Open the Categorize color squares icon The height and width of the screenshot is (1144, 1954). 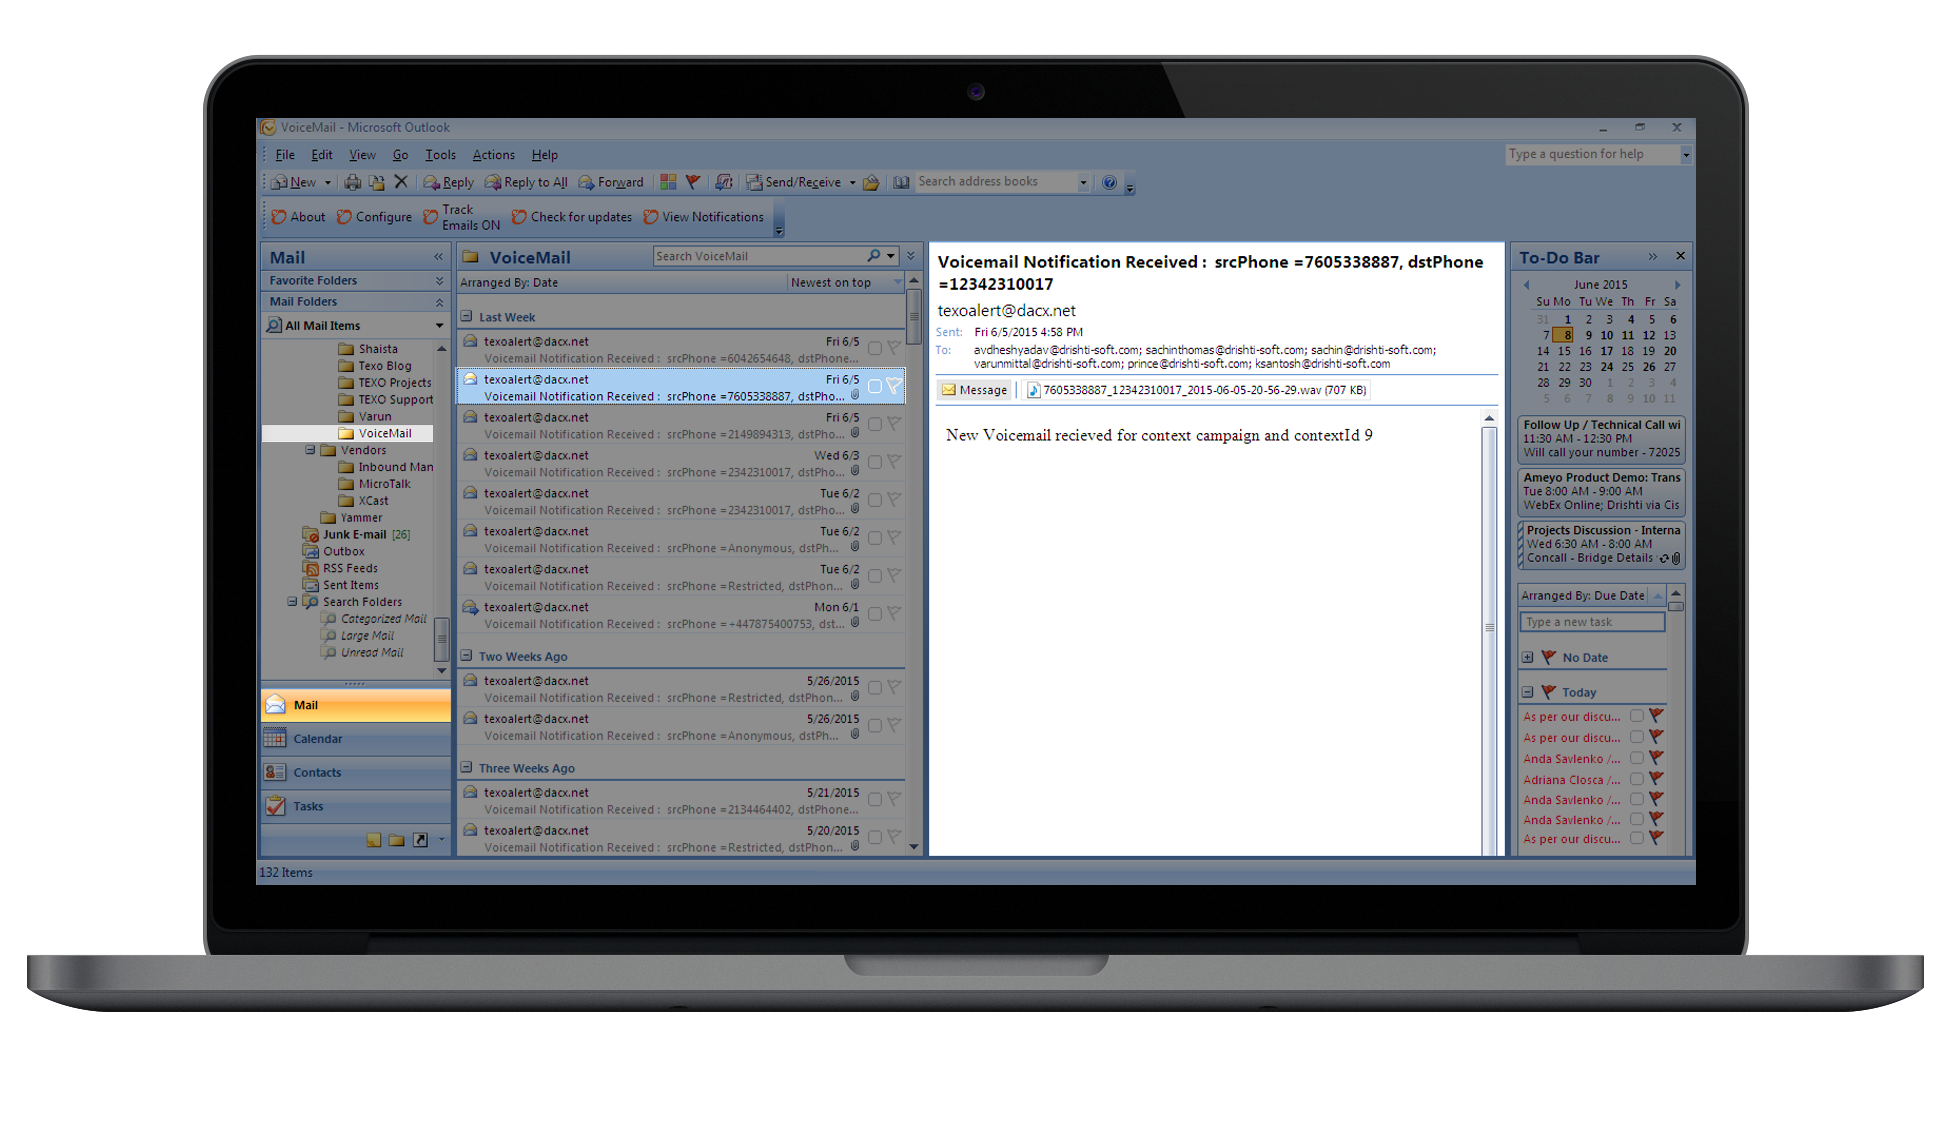(668, 182)
